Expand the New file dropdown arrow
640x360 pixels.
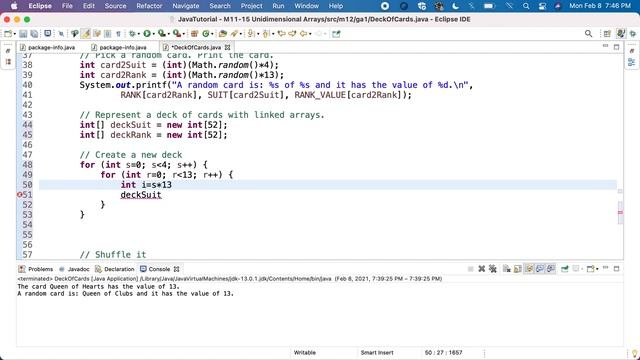[15, 34]
